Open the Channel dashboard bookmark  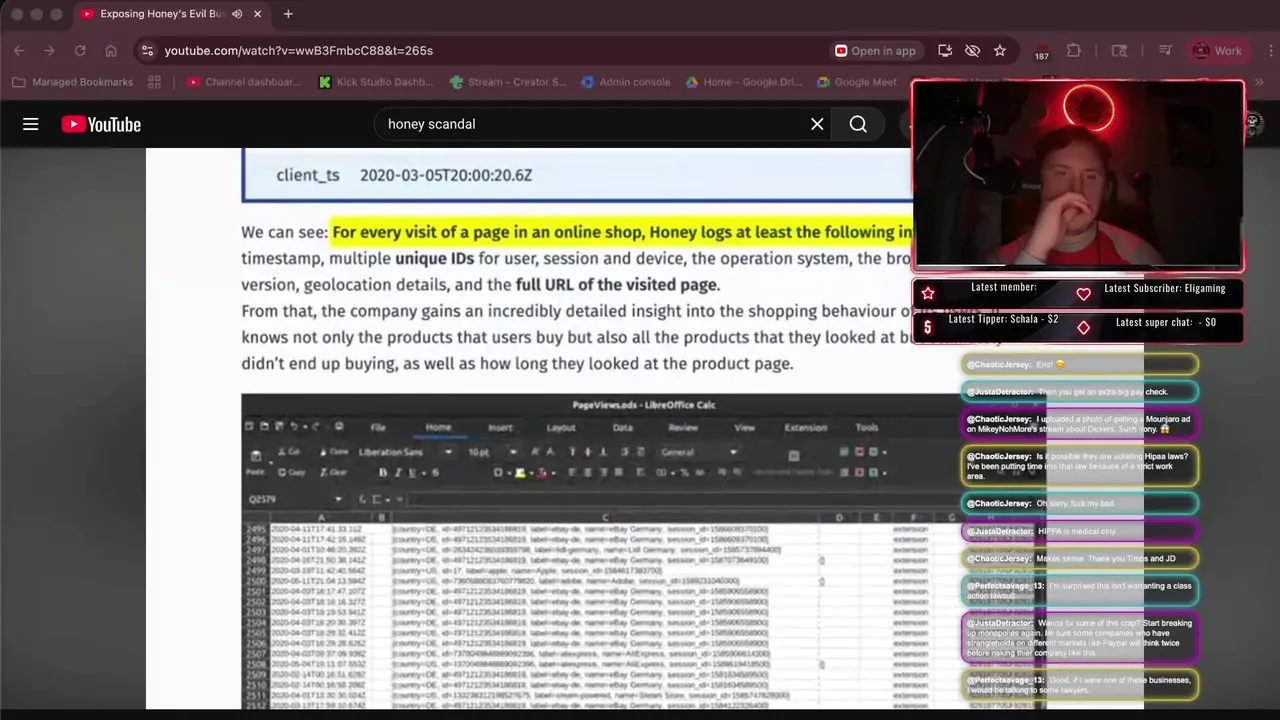tap(244, 82)
